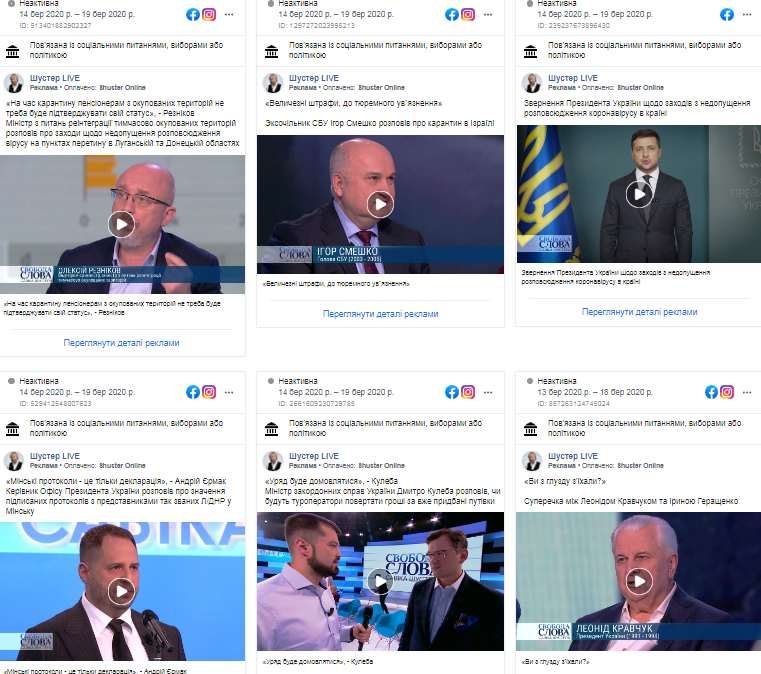The width and height of the screenshot is (761, 674).
Task: Open three-dot menu for ad ID 1297272023995213
Action: 488,15
